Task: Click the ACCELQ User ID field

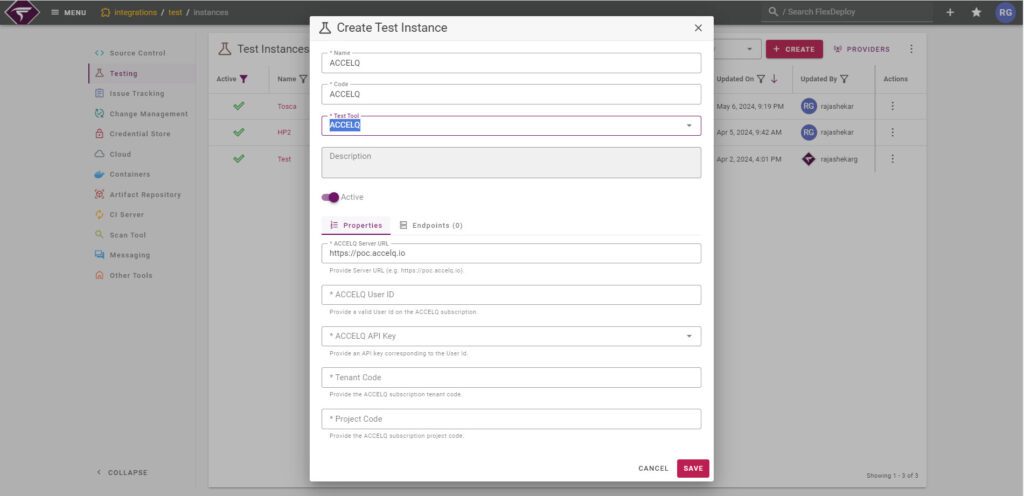Action: click(511, 294)
